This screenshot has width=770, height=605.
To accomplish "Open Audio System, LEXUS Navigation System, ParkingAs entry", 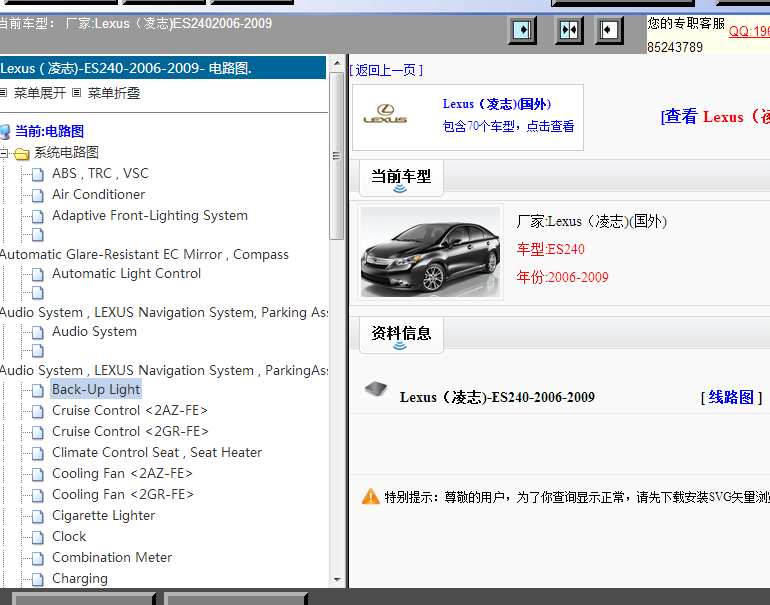I will [164, 370].
